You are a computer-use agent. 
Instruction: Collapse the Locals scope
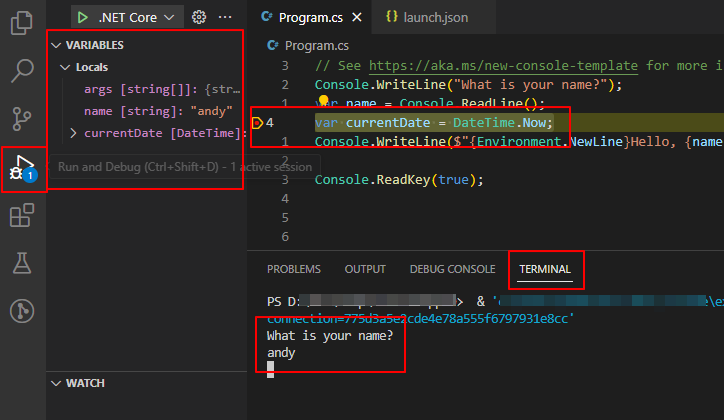[x=65, y=67]
